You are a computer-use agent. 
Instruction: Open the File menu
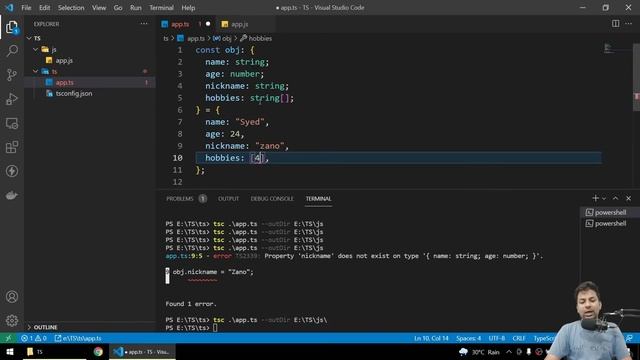click(26, 8)
